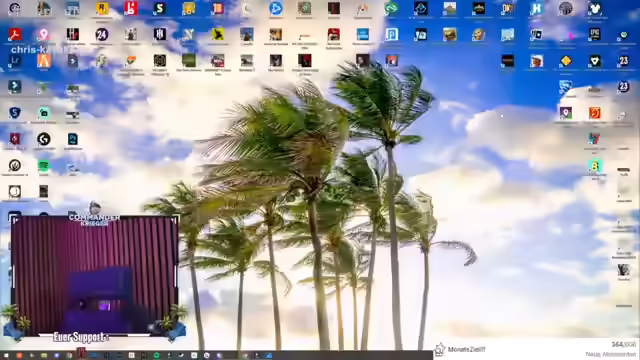Select the white 'N' desktop icon

click(189, 35)
